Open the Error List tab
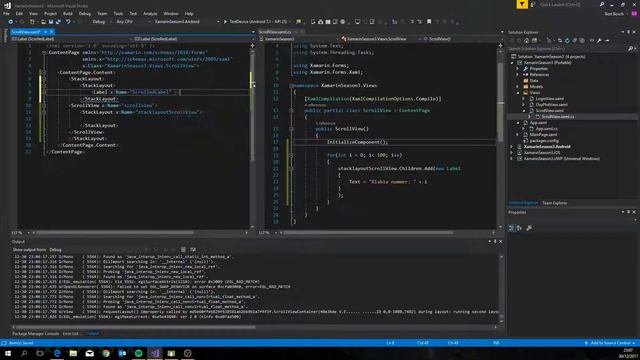The height and width of the screenshot is (360, 640). [72, 334]
